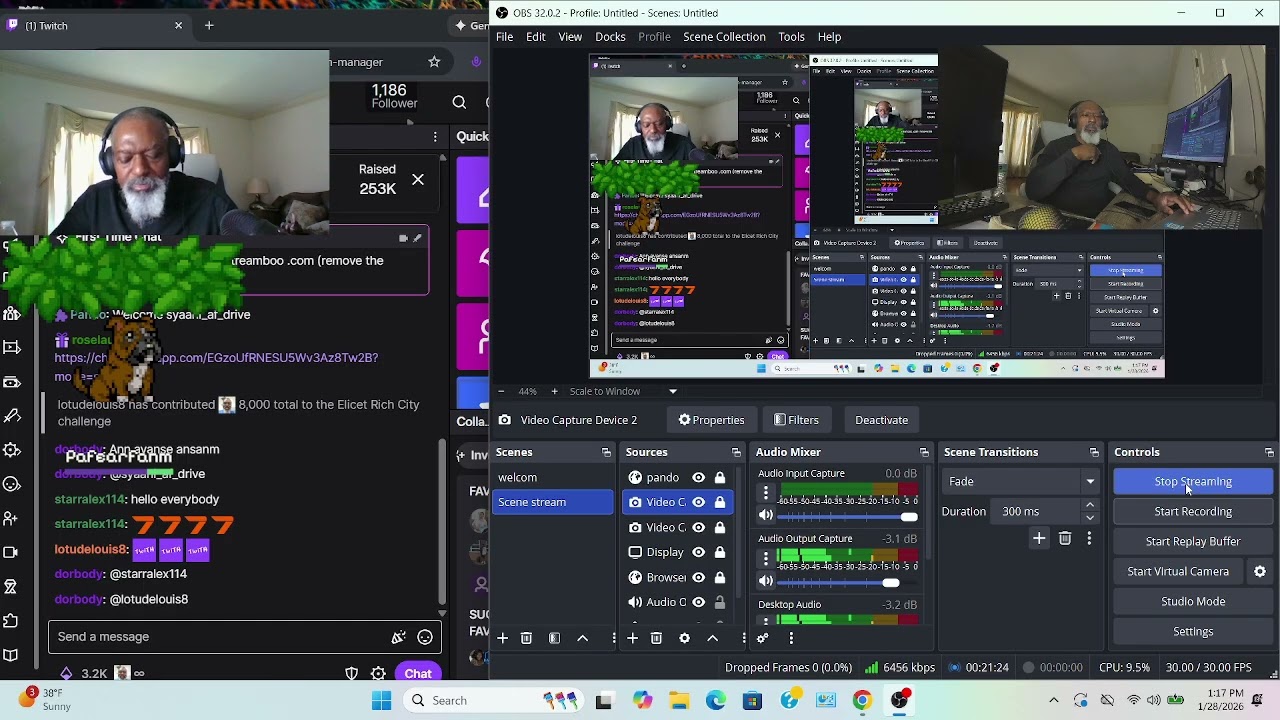Click Start Replay Buffer button

1193,542
